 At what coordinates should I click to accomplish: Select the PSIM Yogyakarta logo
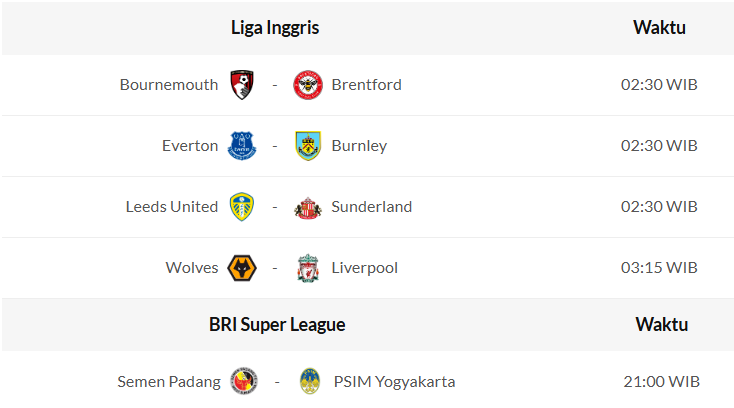[x=310, y=381]
